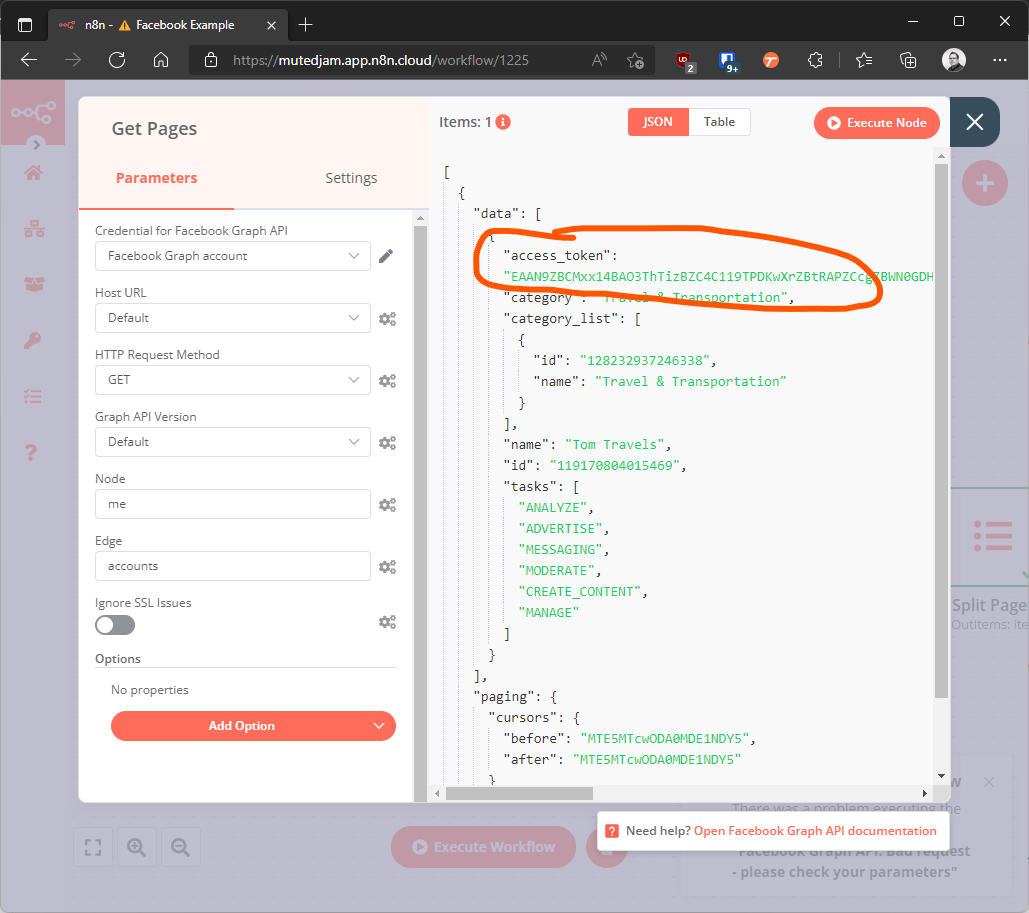Switch the response view to Table
Viewport: 1029px width, 913px height.
pos(719,121)
